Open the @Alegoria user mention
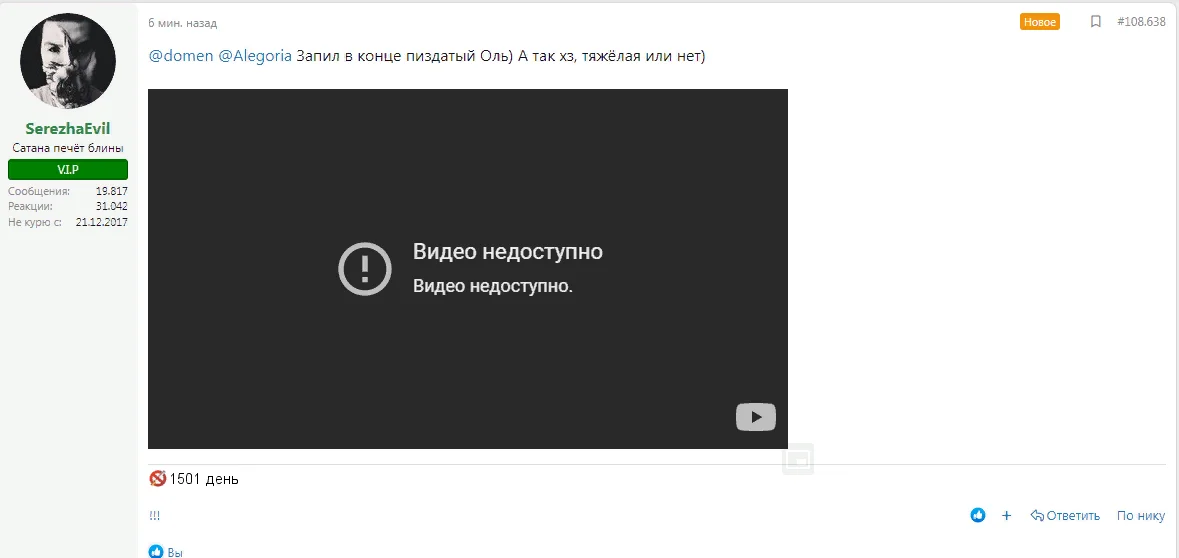This screenshot has height=558, width=1179. (255, 57)
